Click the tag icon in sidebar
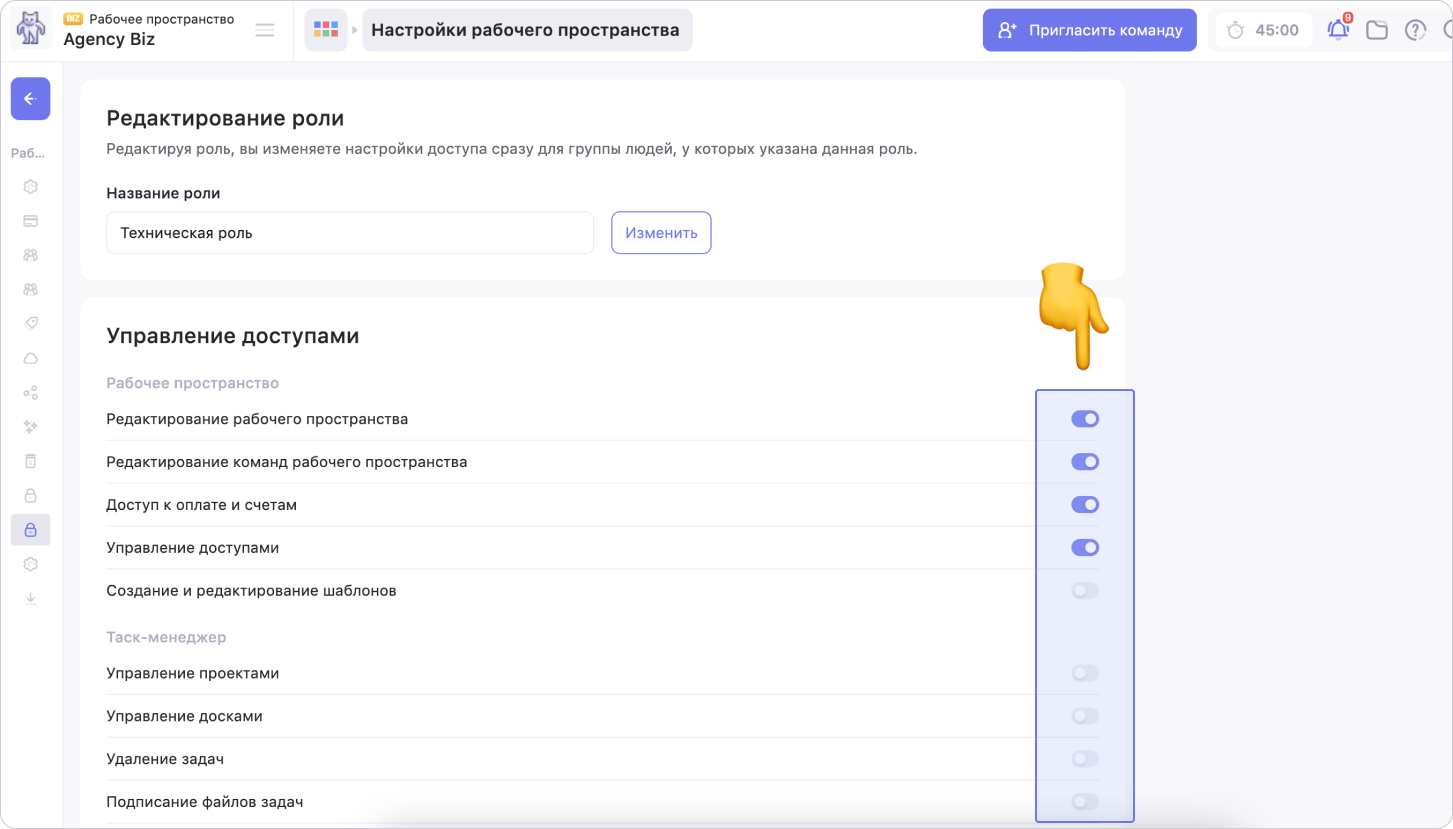 tap(30, 323)
